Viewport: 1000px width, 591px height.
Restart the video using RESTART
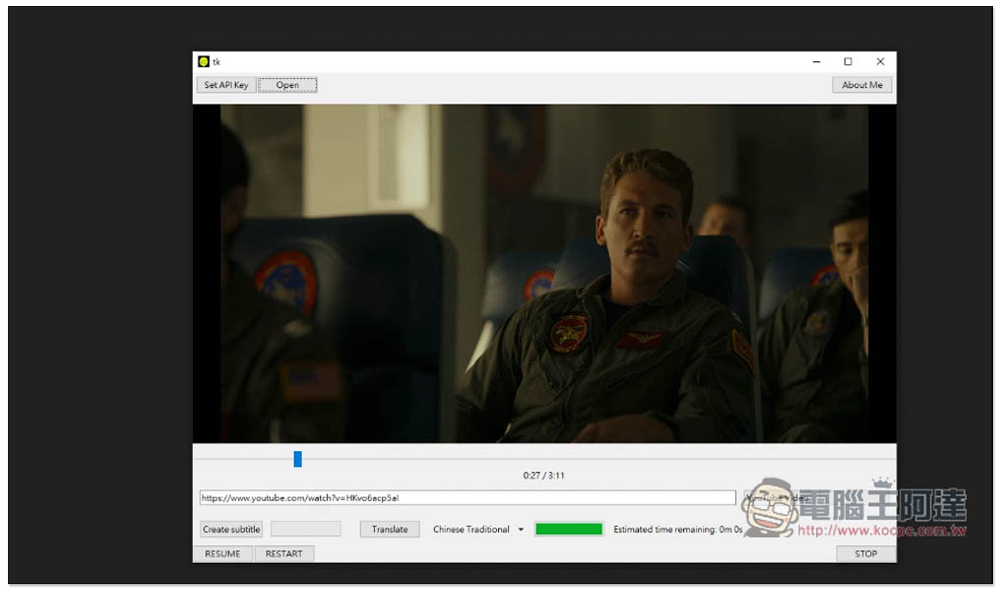point(284,554)
